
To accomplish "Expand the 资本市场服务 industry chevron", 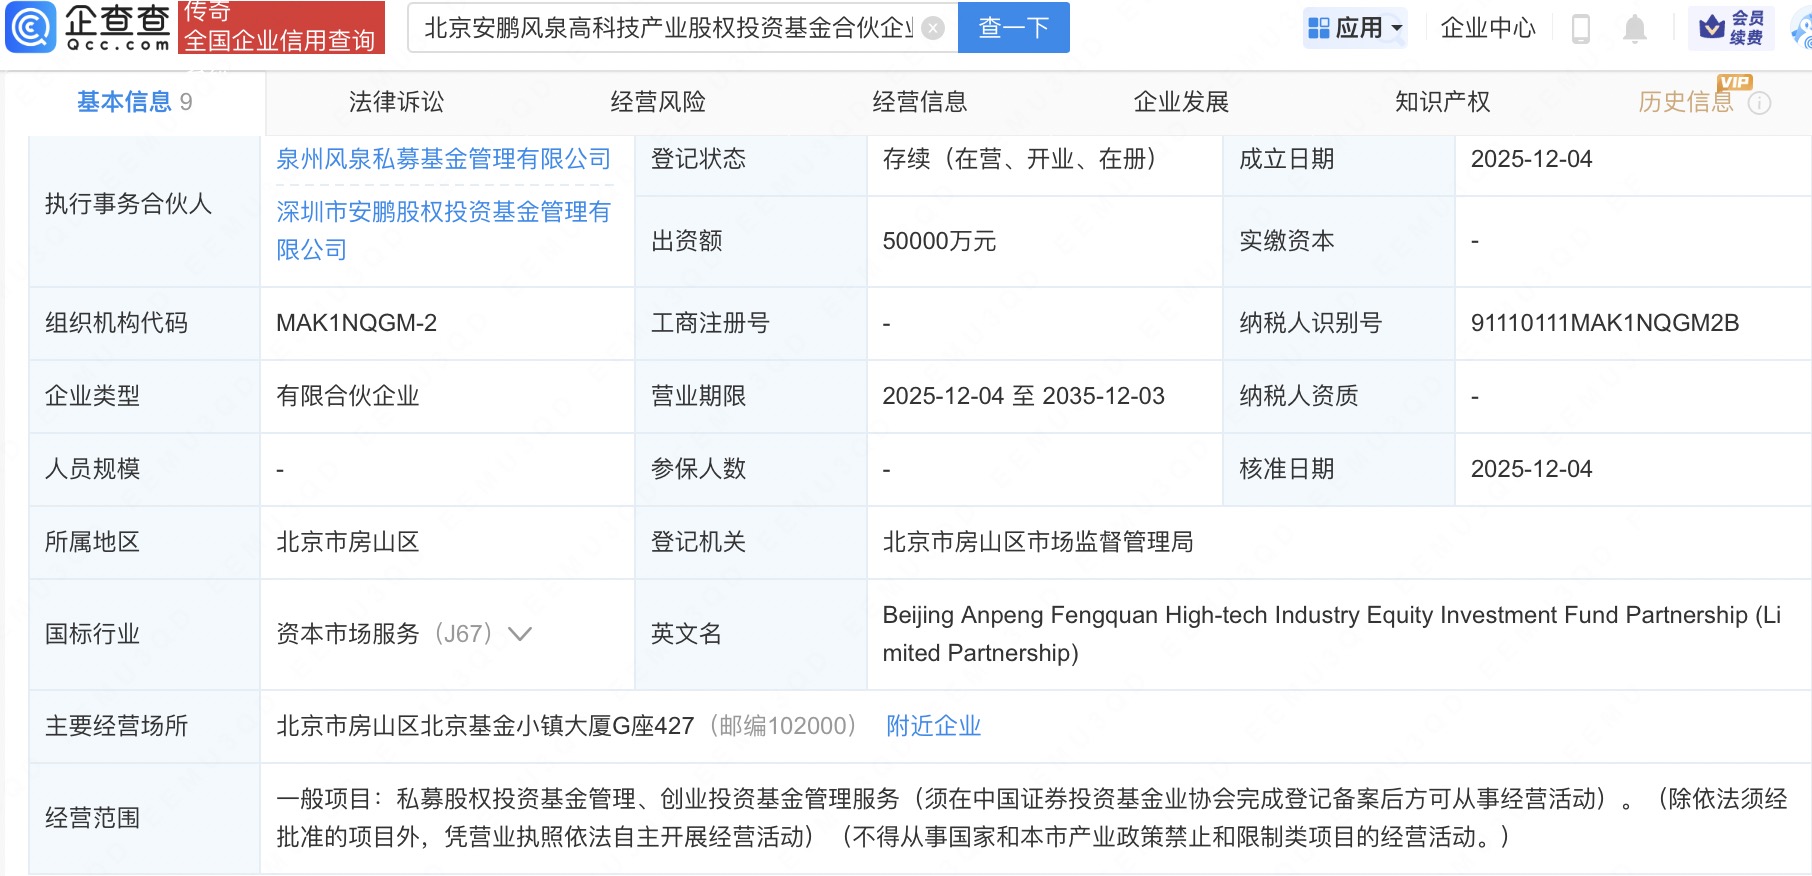I will (x=520, y=634).
